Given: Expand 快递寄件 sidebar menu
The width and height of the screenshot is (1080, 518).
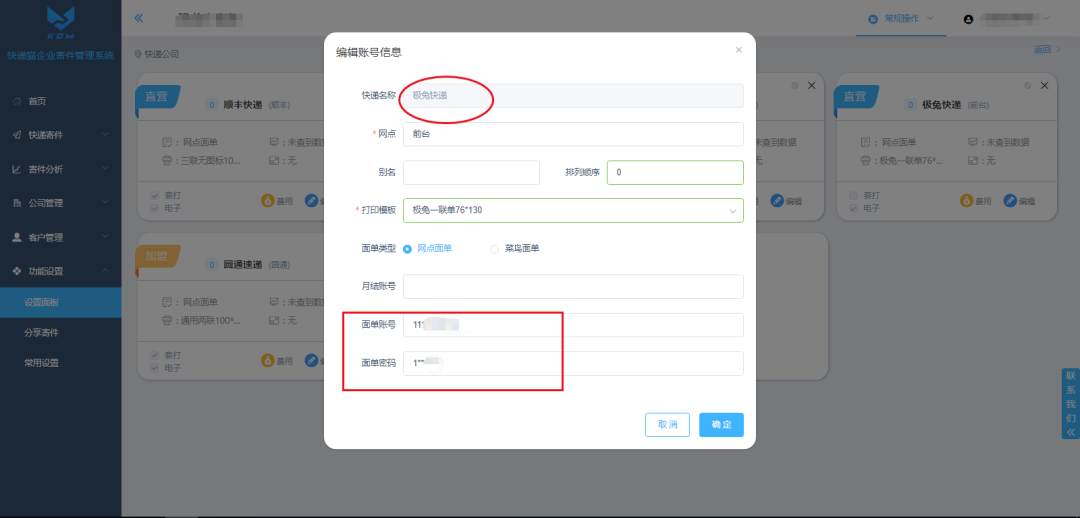Looking at the screenshot, I should point(61,135).
